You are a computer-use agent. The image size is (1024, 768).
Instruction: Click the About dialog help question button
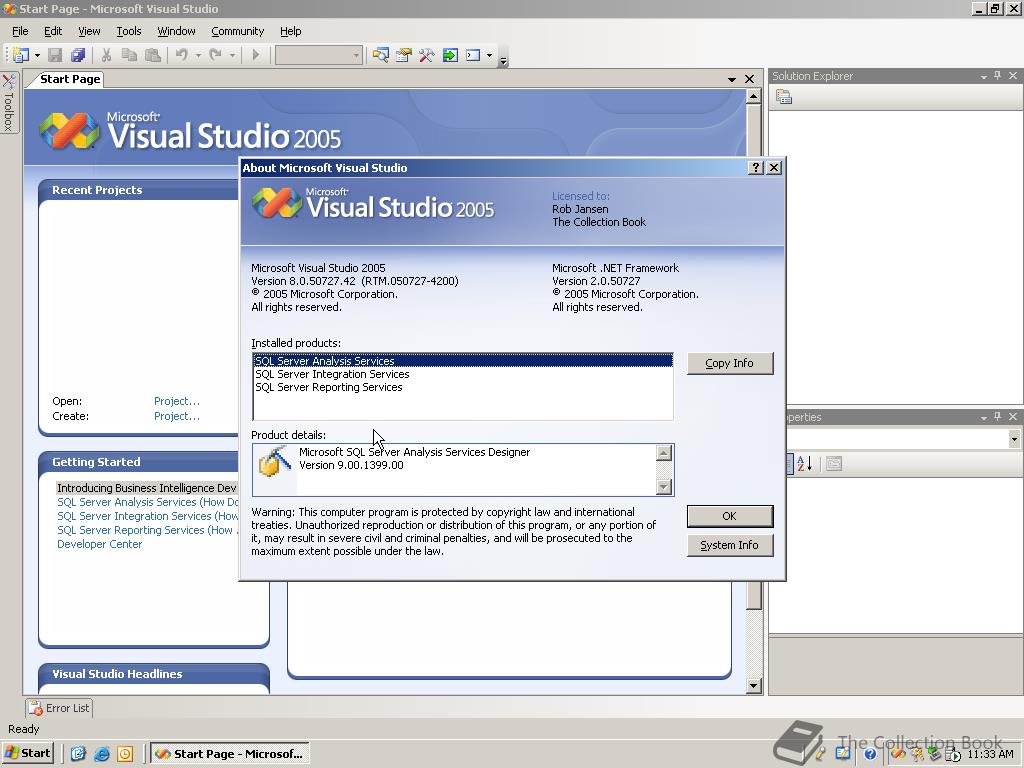[x=756, y=168]
